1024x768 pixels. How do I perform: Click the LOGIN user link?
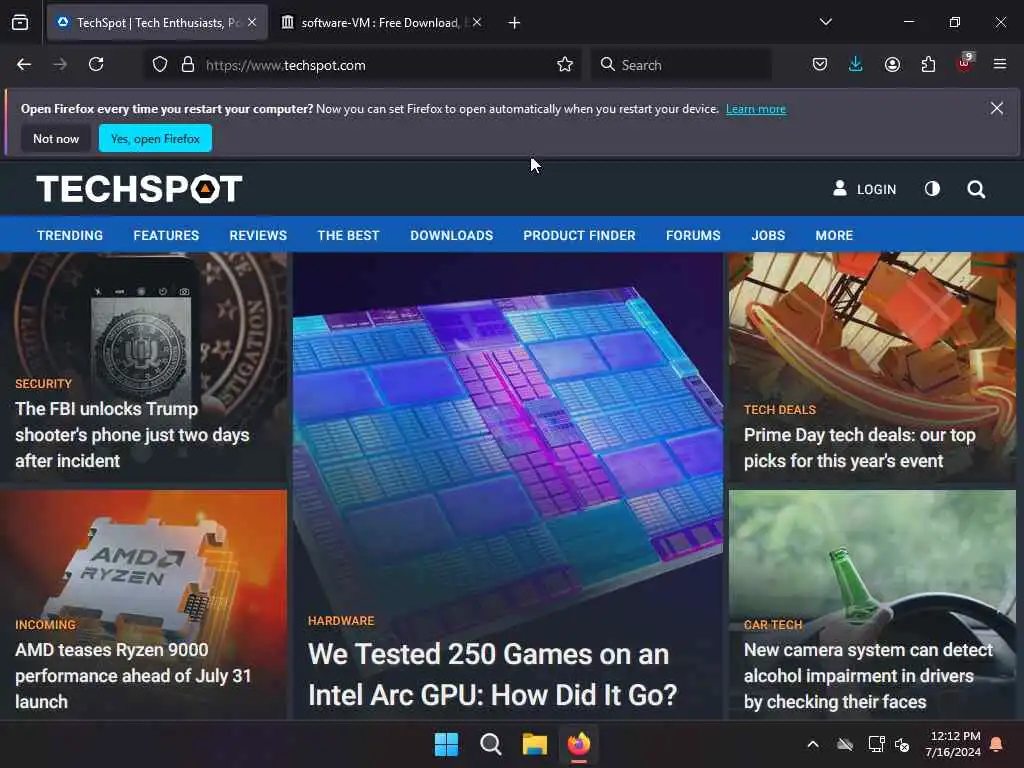point(865,189)
